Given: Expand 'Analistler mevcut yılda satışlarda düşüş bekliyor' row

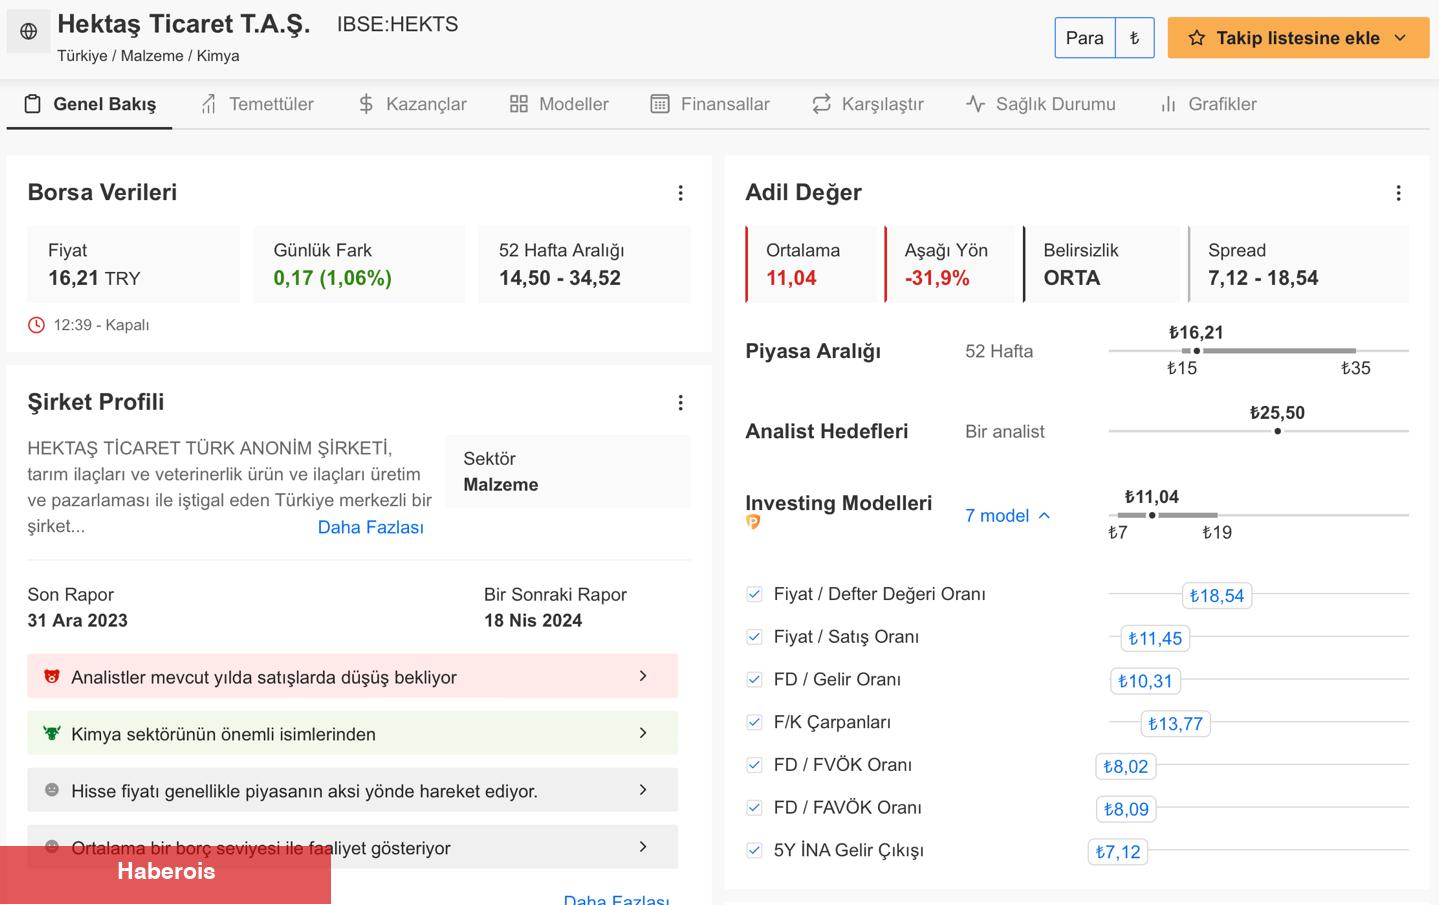Looking at the screenshot, I should click(352, 676).
